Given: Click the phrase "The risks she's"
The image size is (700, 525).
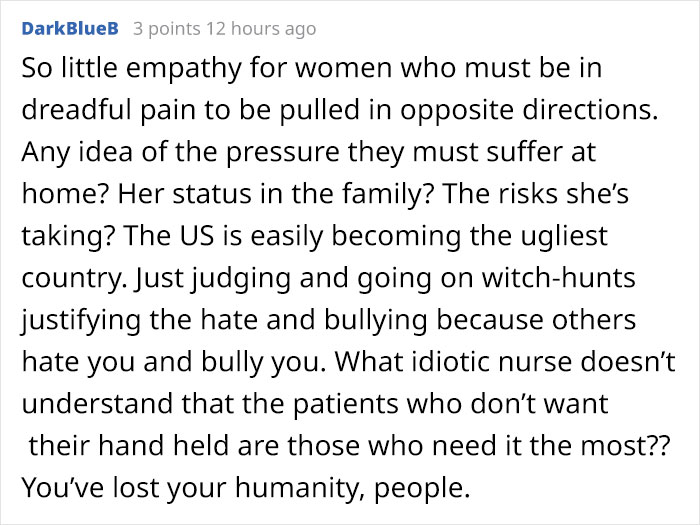Looking at the screenshot, I should (x=536, y=194).
